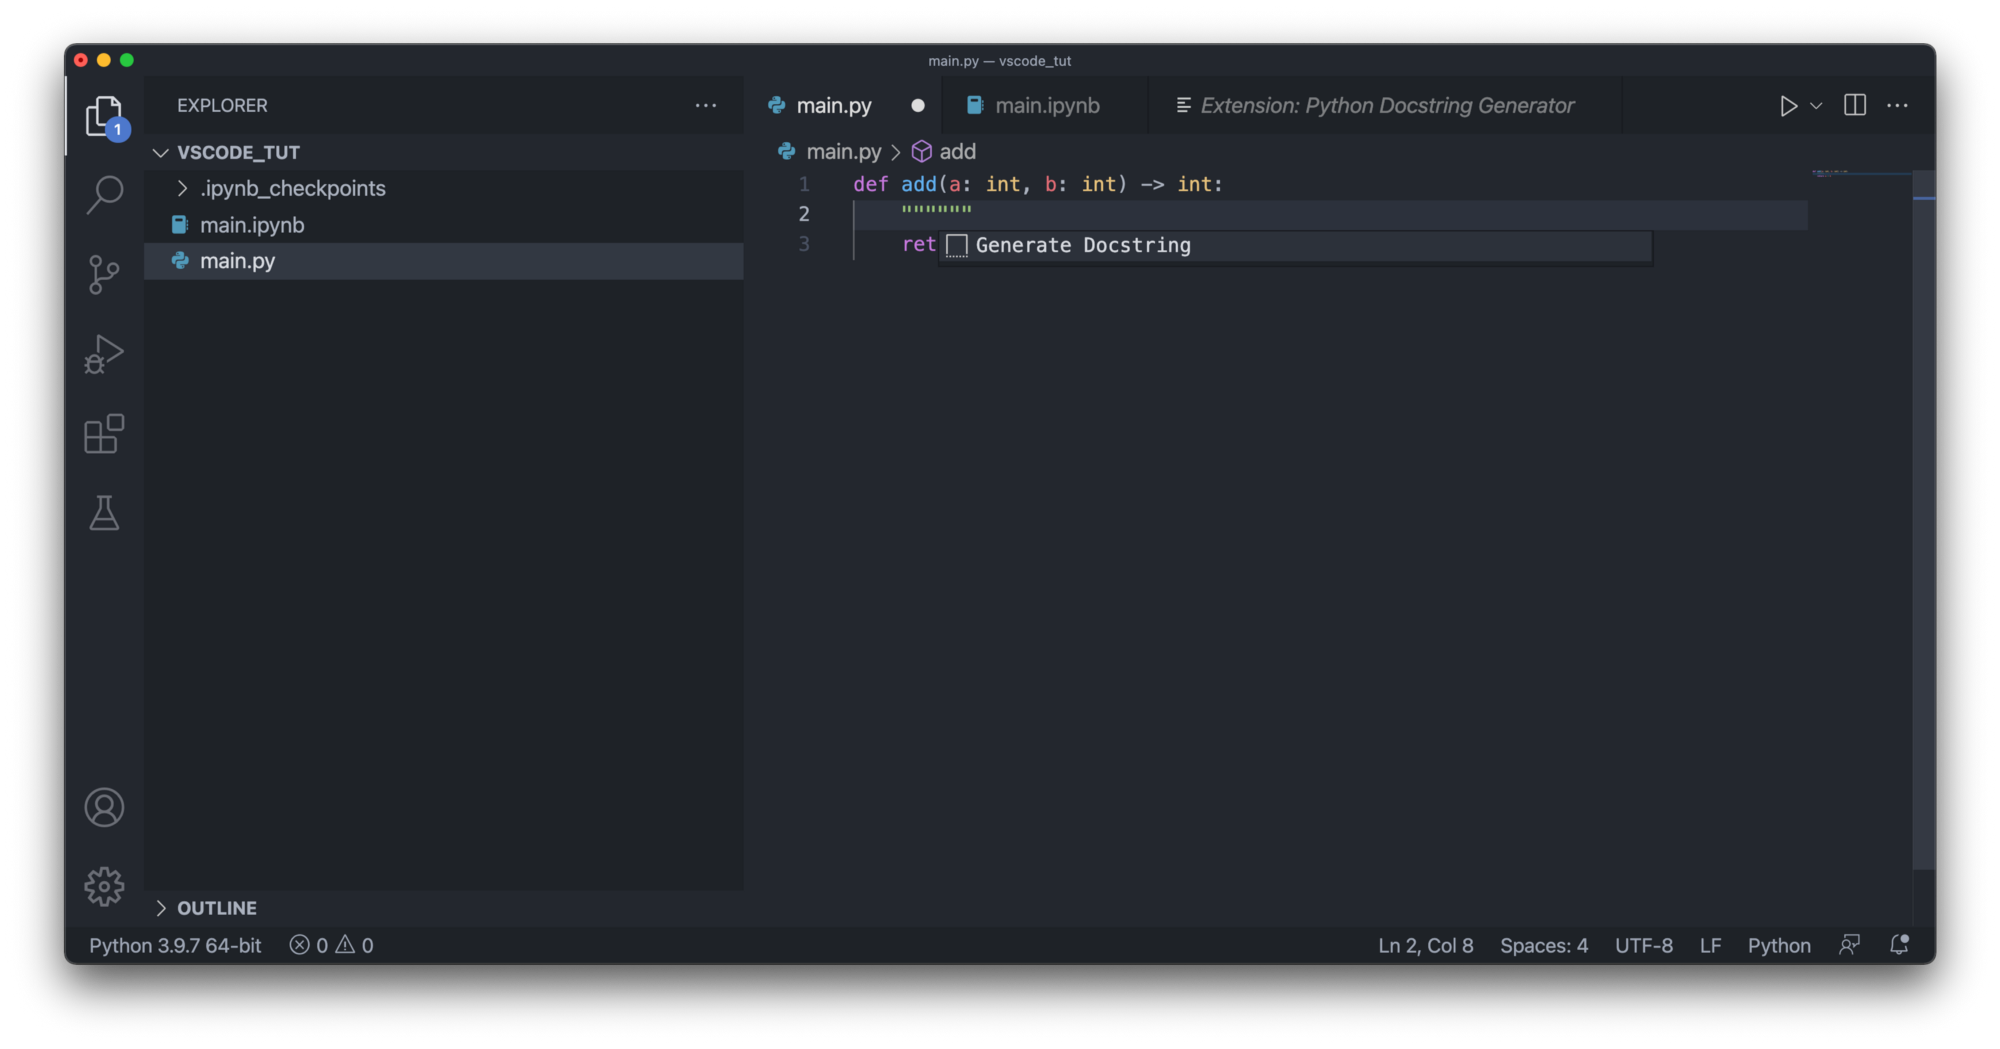Open Manage settings gear
The height and width of the screenshot is (1049, 2000).
[104, 886]
